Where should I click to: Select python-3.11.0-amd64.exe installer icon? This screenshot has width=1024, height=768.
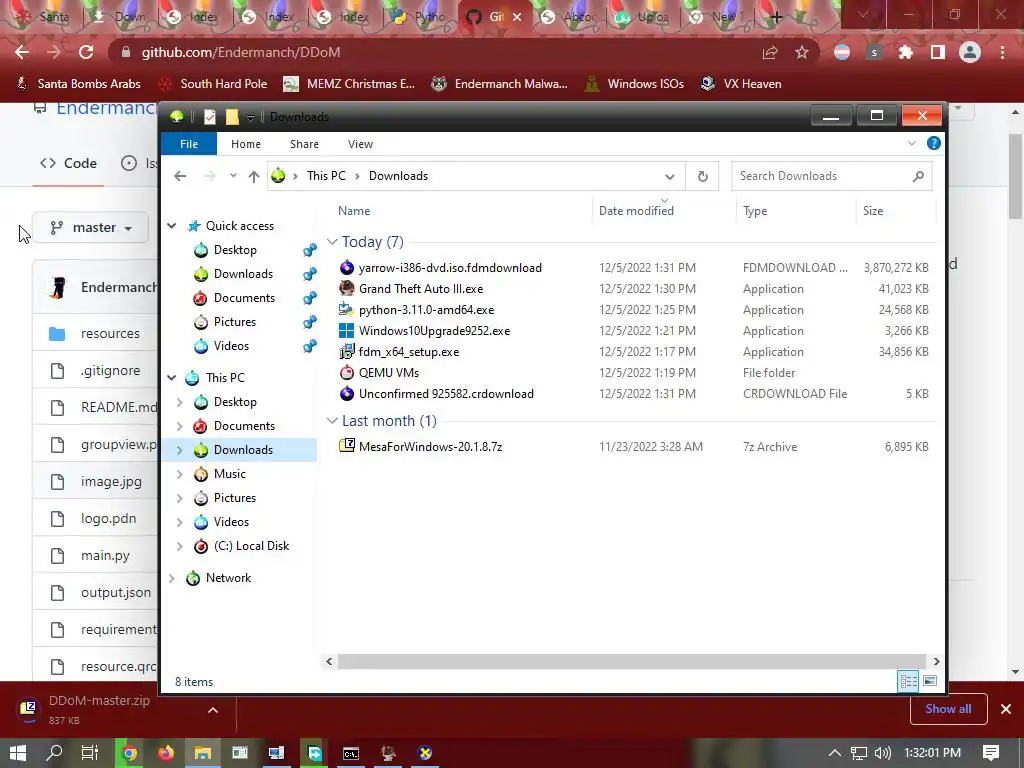click(347, 309)
